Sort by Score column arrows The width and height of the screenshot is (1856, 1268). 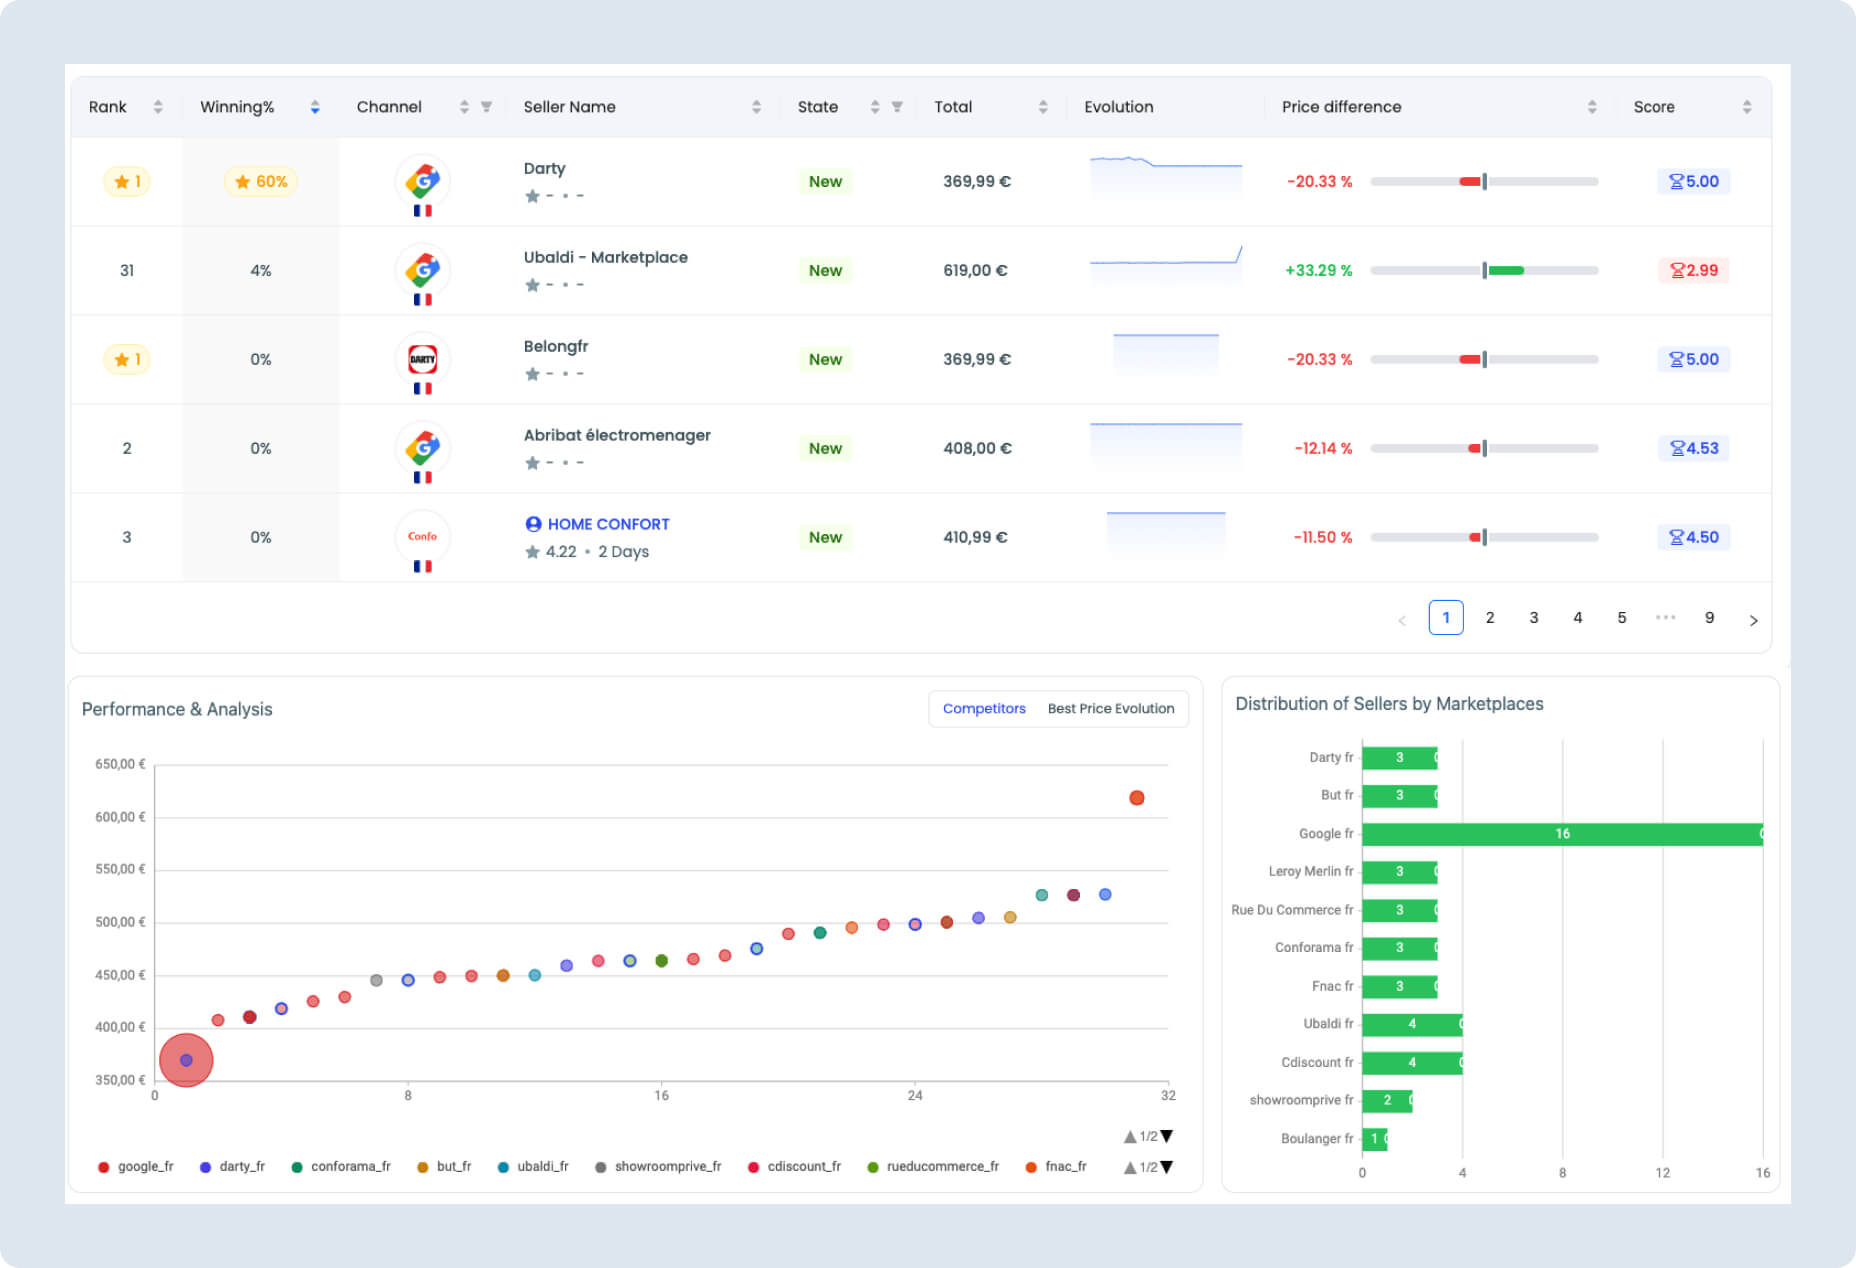[1747, 107]
